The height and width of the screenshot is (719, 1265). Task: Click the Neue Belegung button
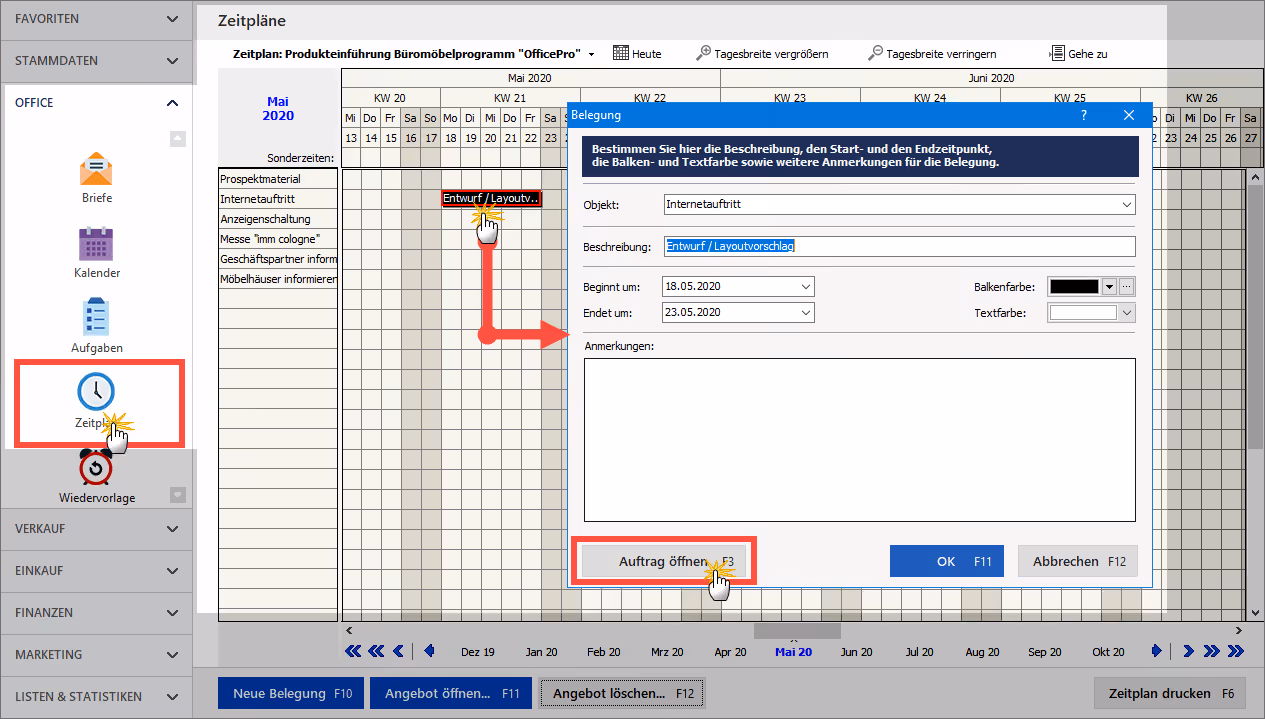point(291,693)
